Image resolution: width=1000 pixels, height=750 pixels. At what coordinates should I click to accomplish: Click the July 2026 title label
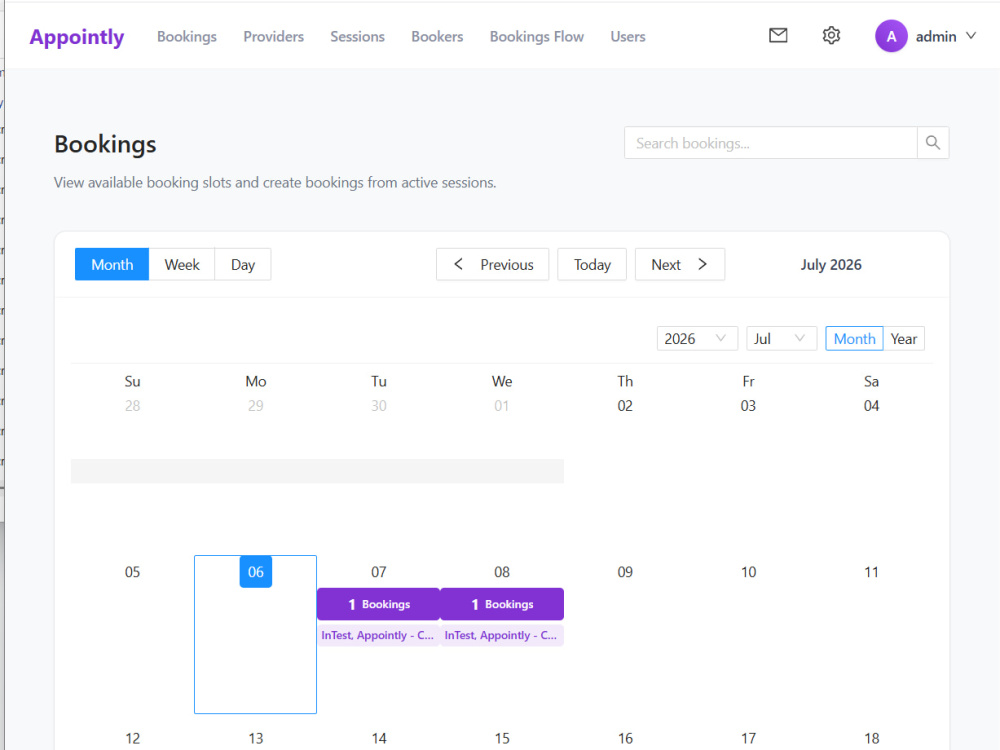click(831, 265)
